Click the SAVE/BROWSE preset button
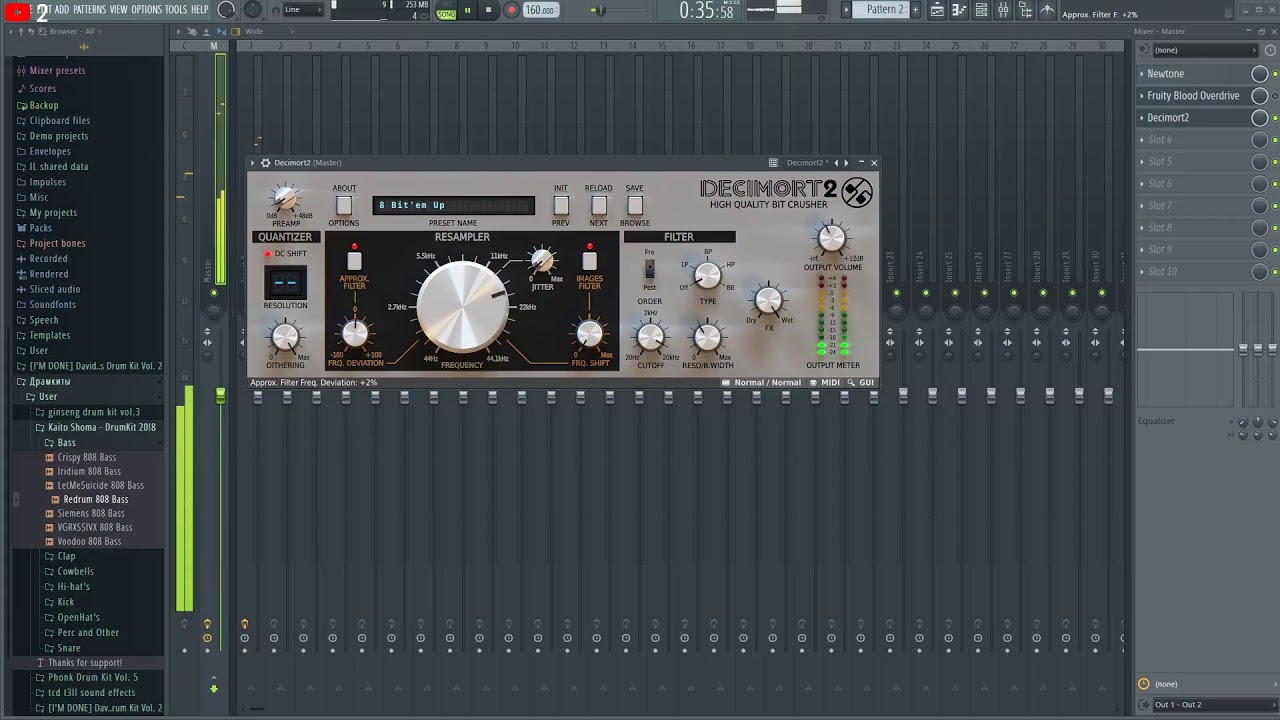Viewport: 1280px width, 720px height. tap(635, 205)
